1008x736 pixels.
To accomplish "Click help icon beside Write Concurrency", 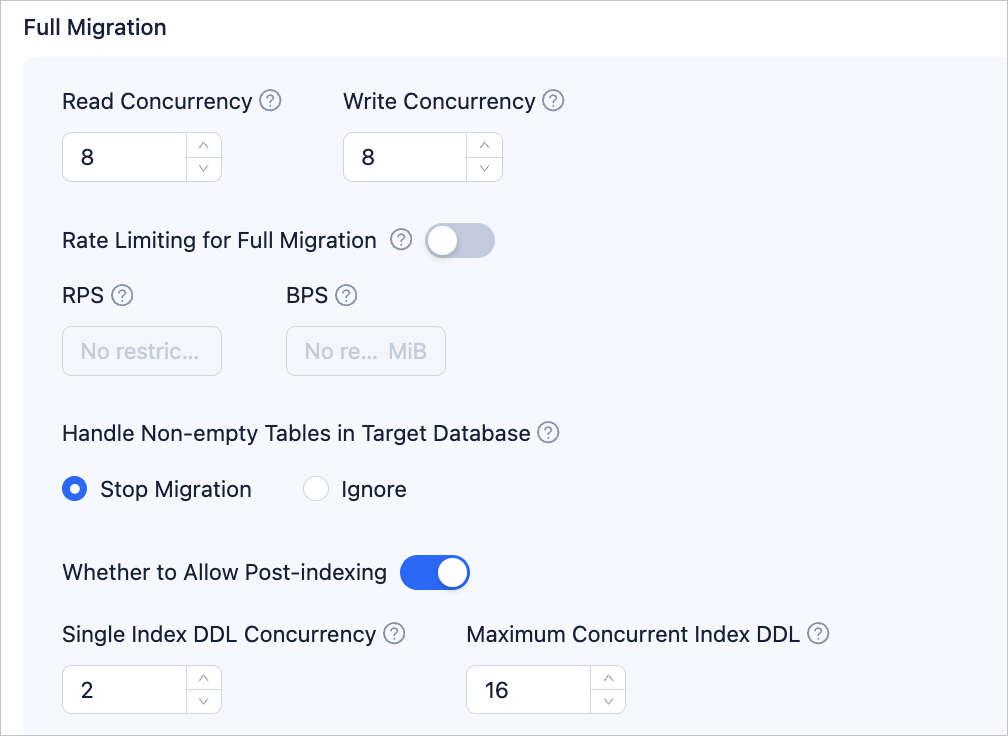I will click(553, 101).
